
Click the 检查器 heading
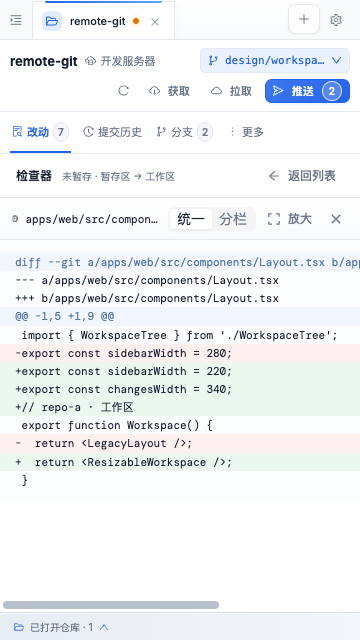click(34, 176)
